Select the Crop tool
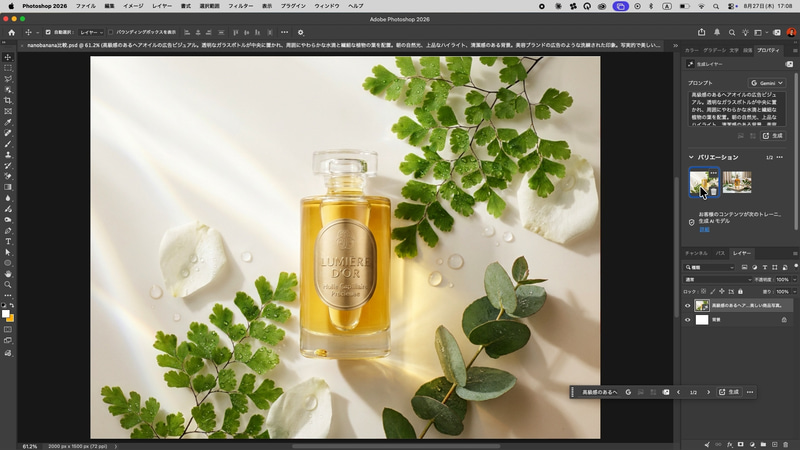Screen dimensions: 800x450 point(8,101)
